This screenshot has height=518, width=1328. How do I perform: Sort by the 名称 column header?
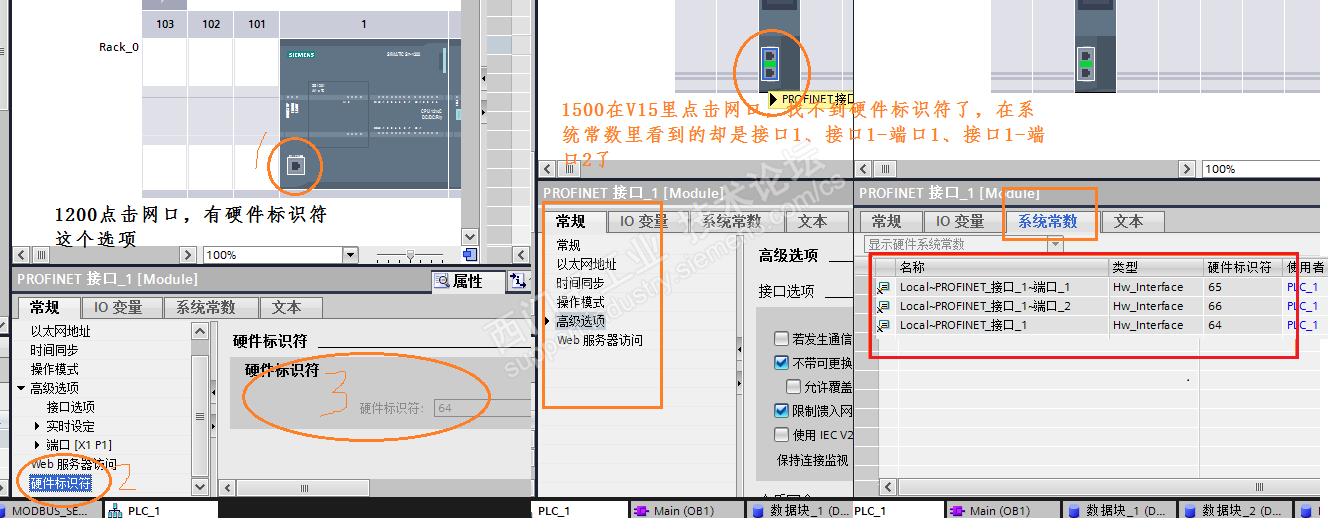pyautogui.click(x=1002, y=267)
